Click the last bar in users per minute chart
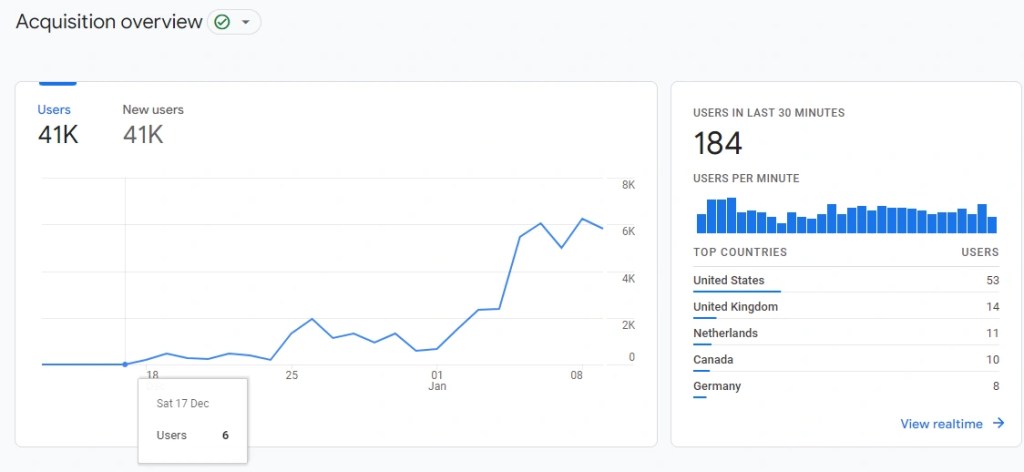This screenshot has width=1024, height=472. 992,225
